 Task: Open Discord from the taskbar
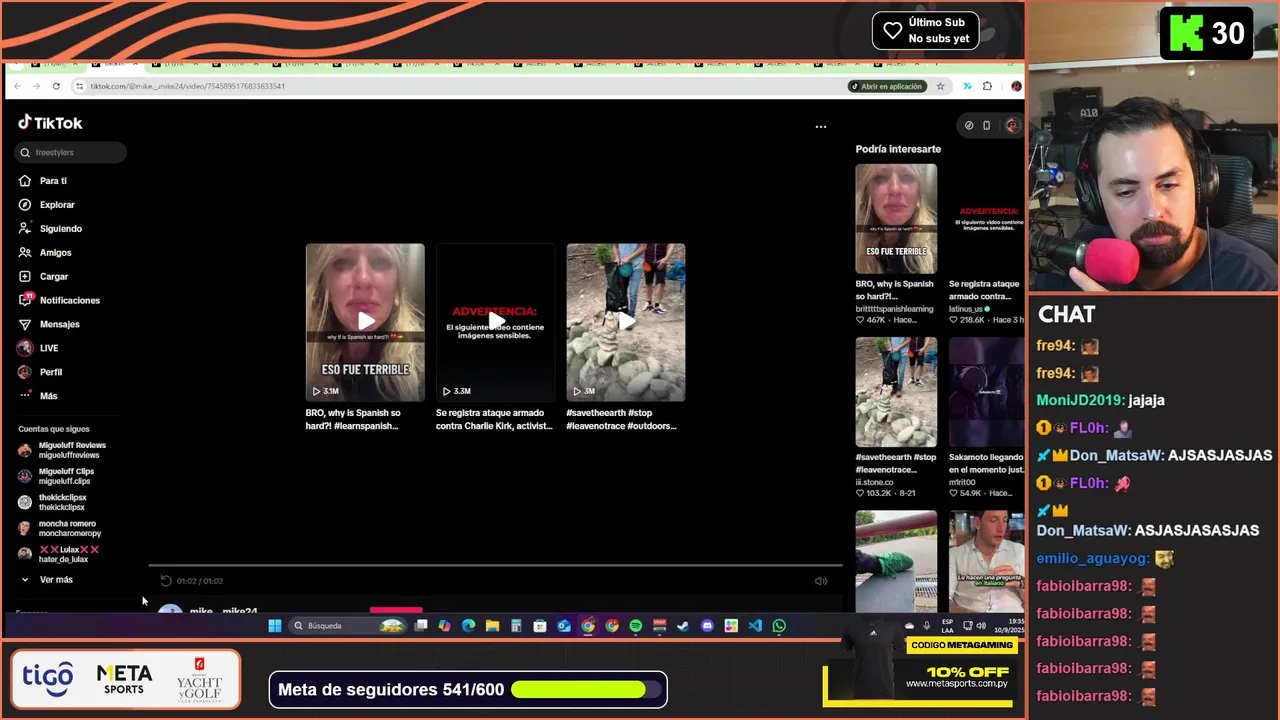click(x=707, y=626)
